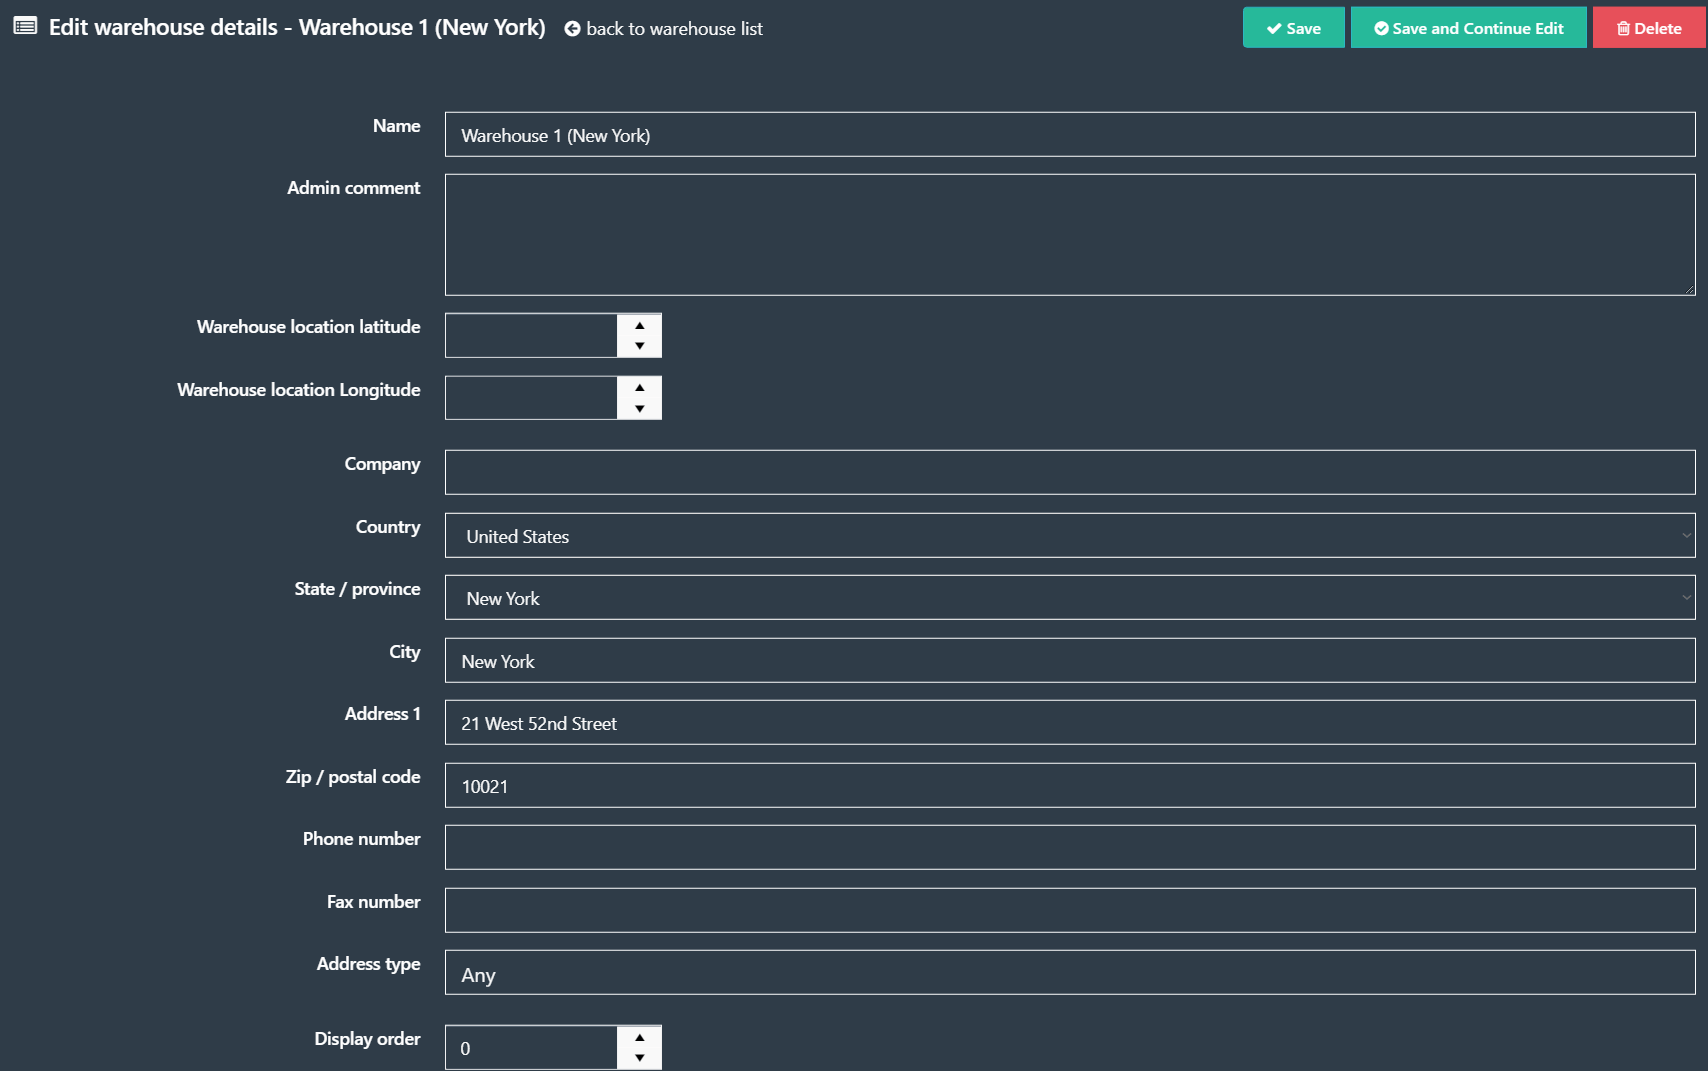Viewport: 1708px width, 1071px height.
Task: Focus the Warehouse location latitude field
Action: tap(531, 336)
